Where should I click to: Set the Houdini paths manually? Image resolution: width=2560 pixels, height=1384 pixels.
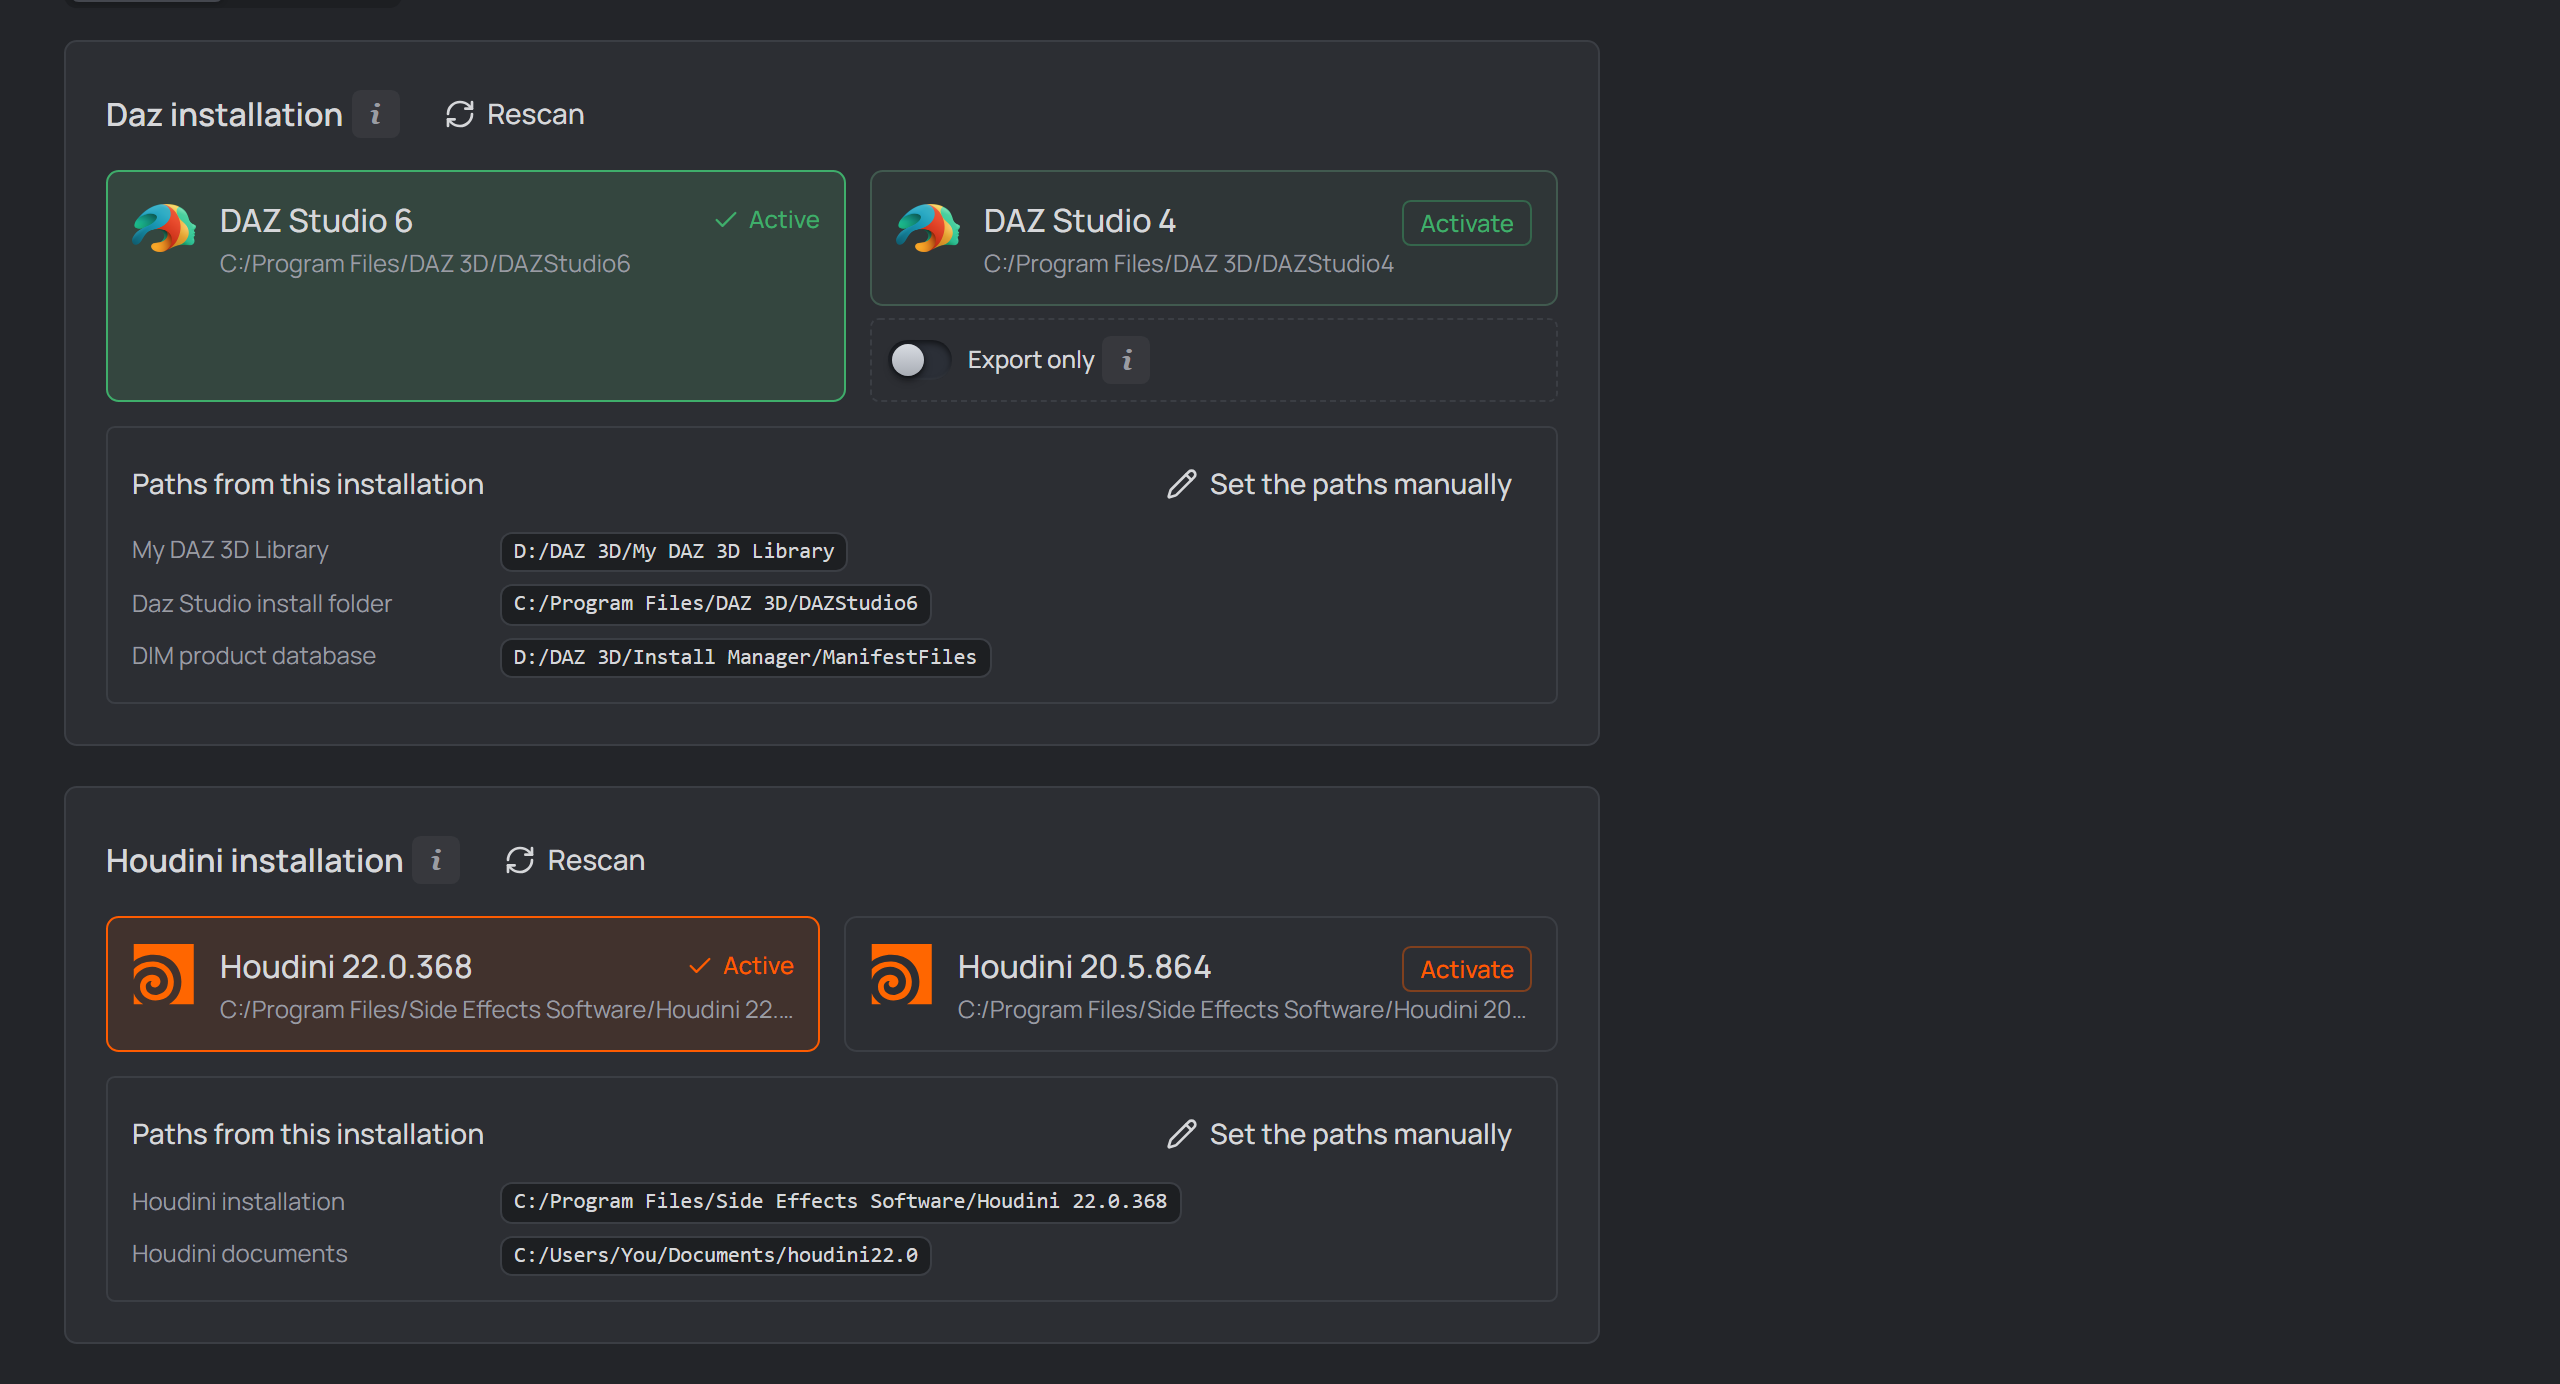click(x=1339, y=1134)
